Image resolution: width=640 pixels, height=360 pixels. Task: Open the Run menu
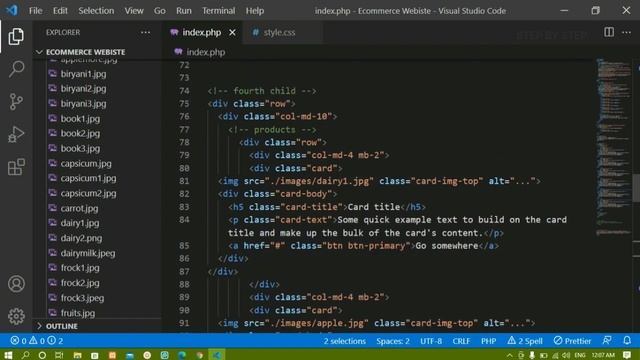coord(184,11)
